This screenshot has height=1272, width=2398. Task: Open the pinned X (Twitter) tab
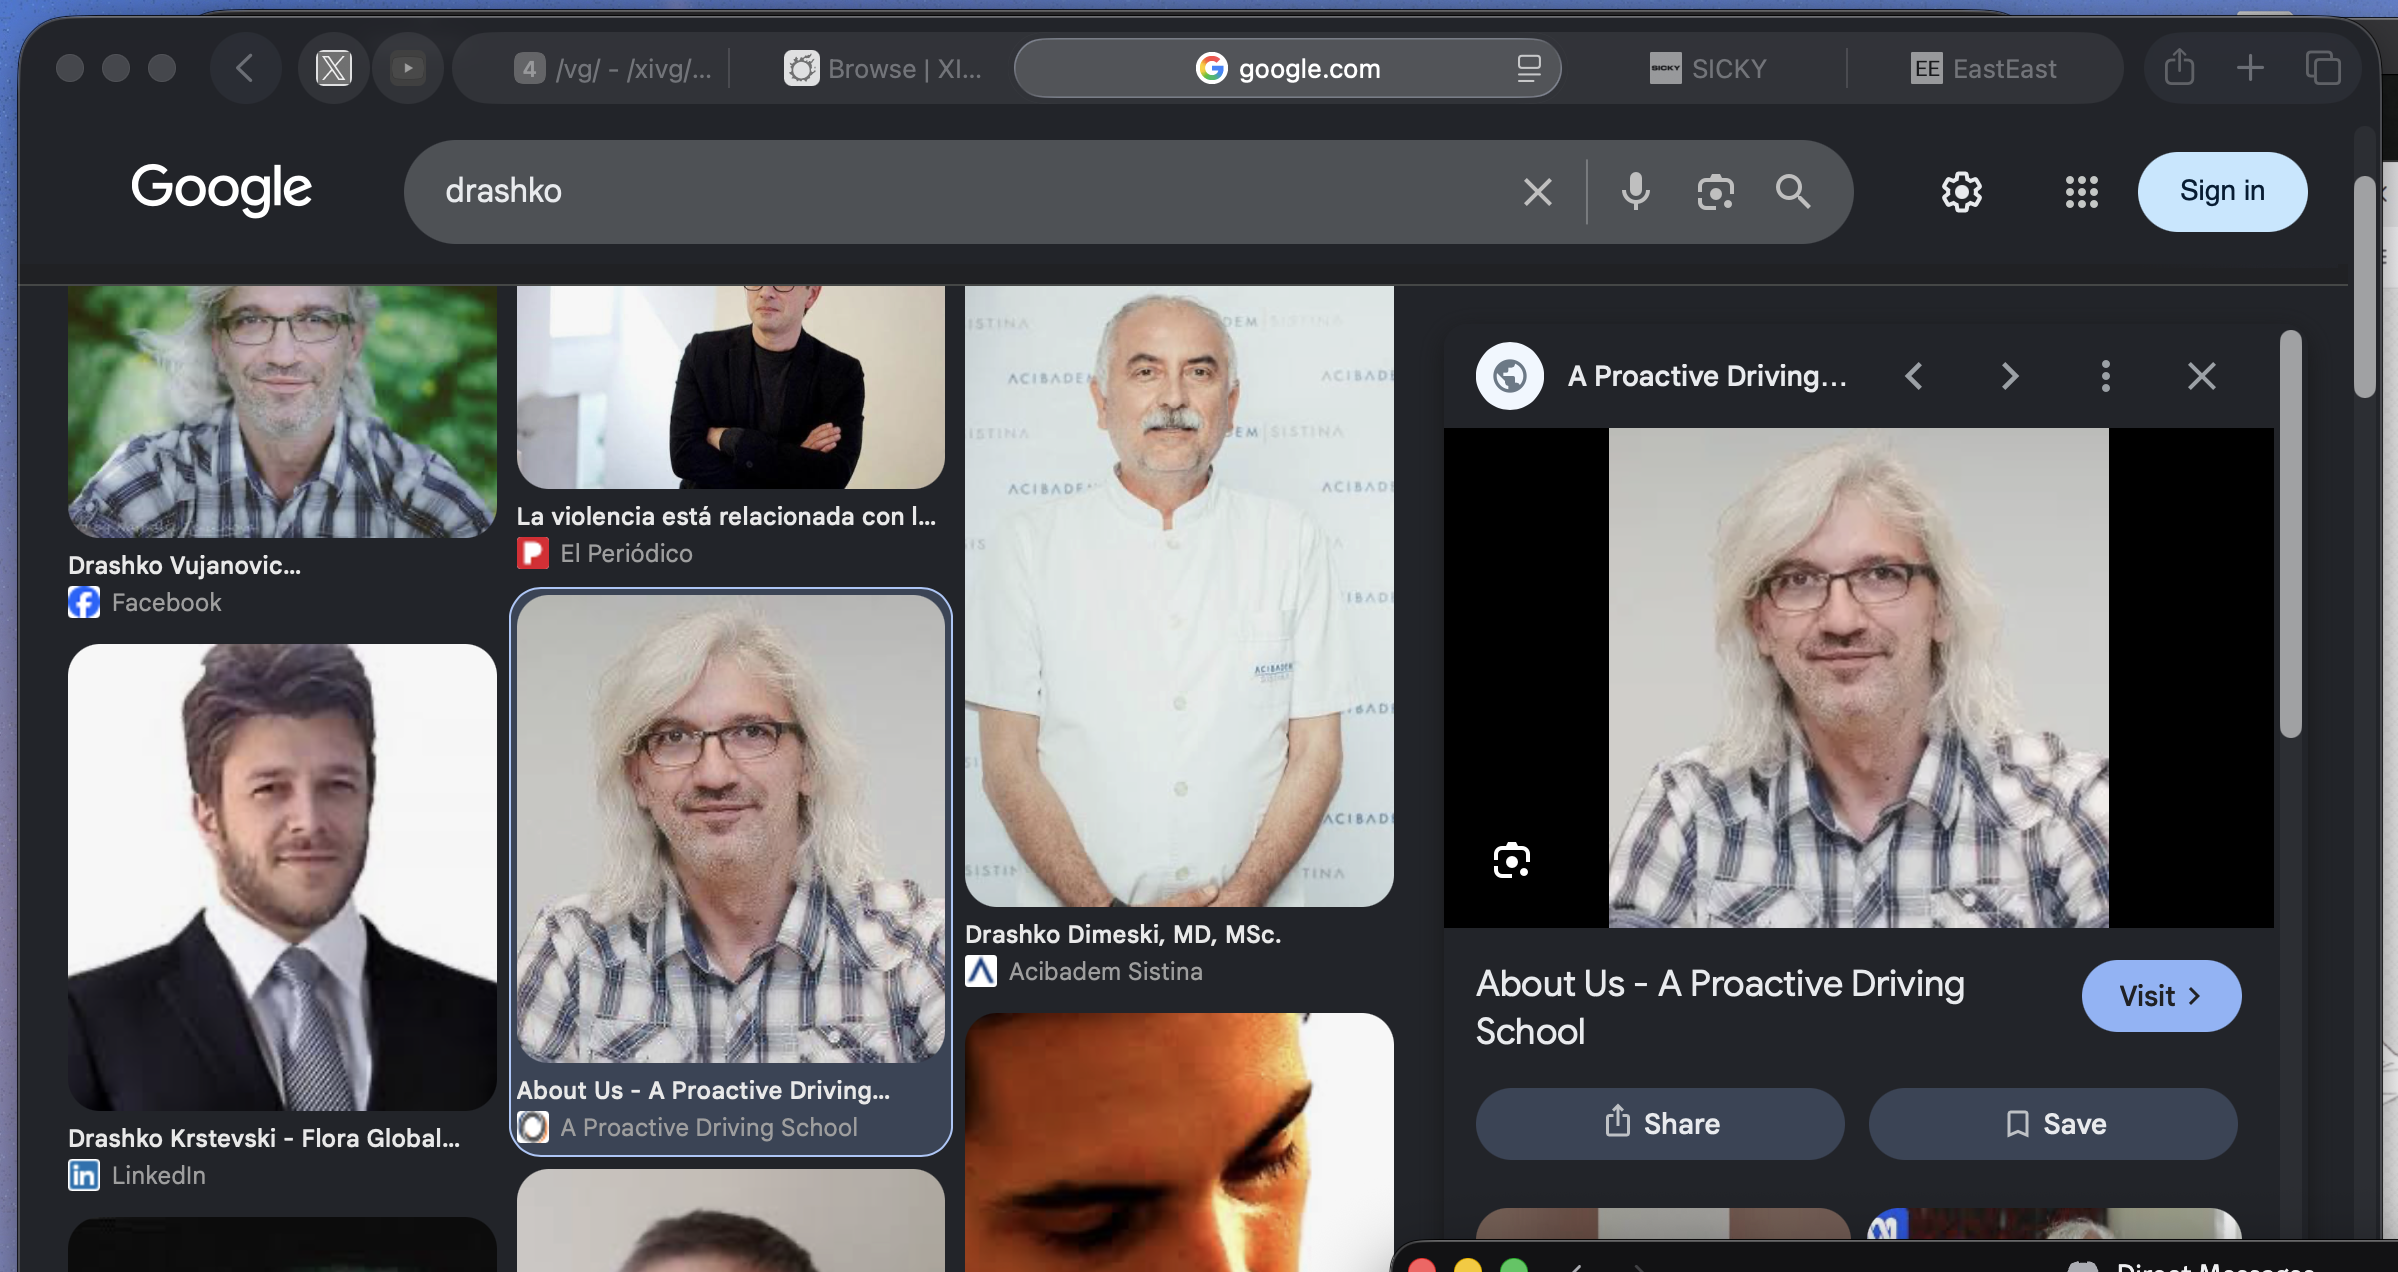(x=334, y=68)
